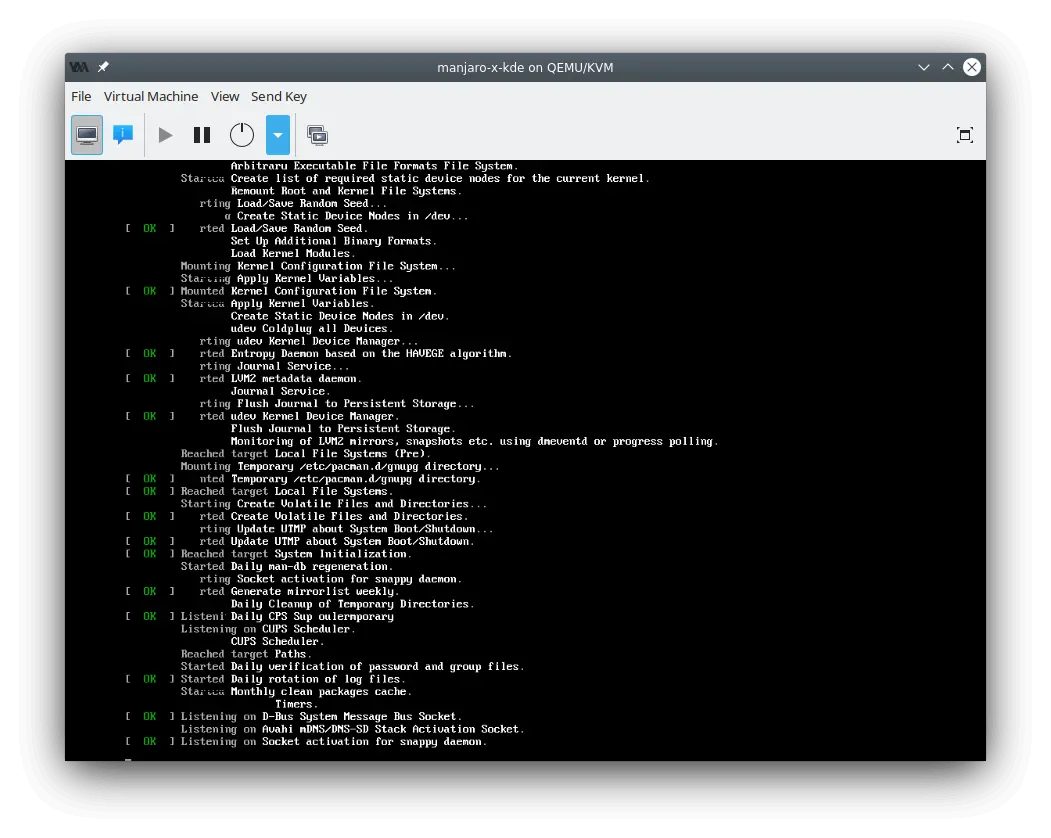This screenshot has height=838, width=1051.
Task: Pause the virtual machine
Action: click(202, 135)
